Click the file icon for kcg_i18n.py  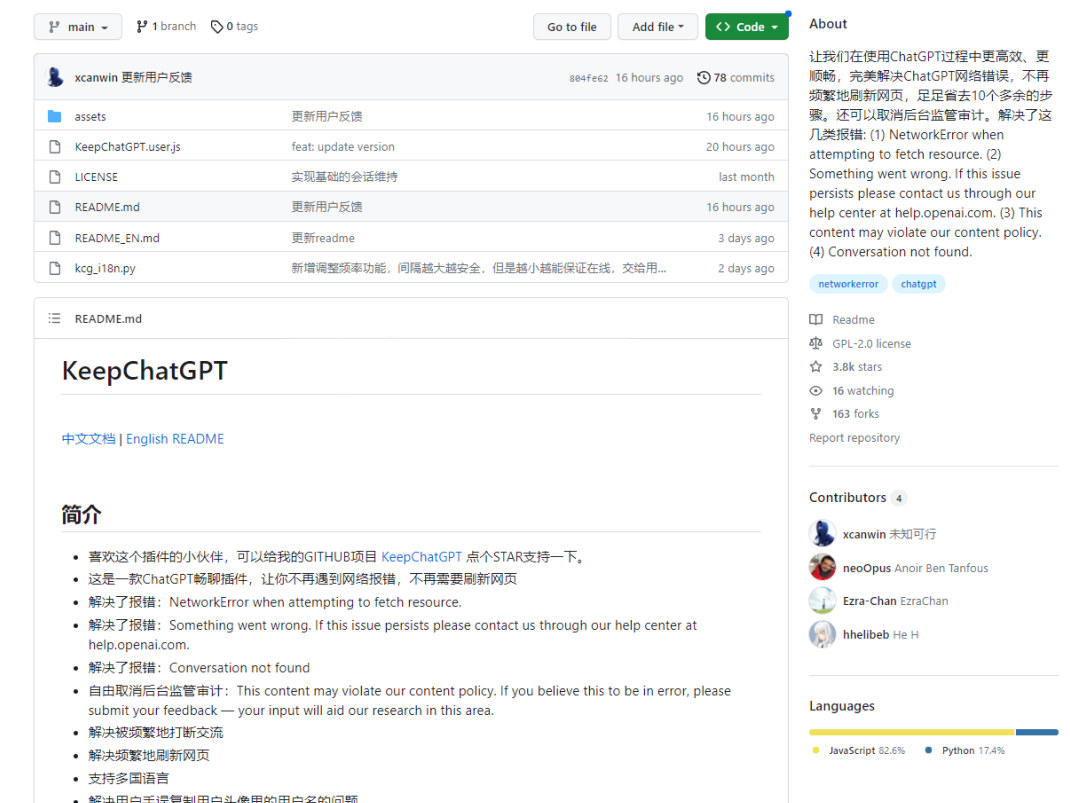[55, 268]
